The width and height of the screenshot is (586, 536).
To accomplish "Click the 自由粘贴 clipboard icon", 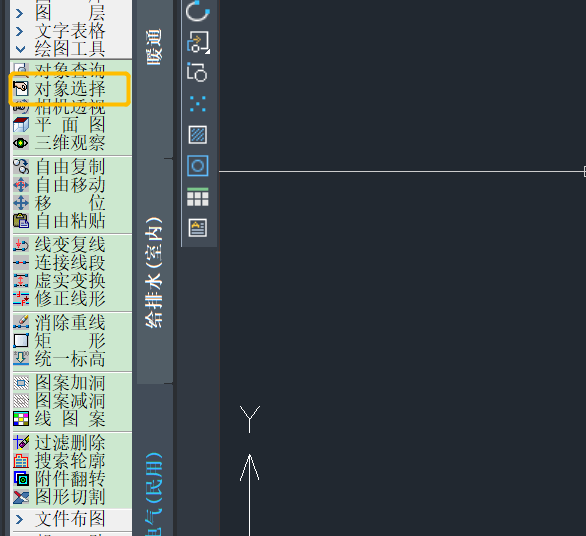I will [x=21, y=221].
